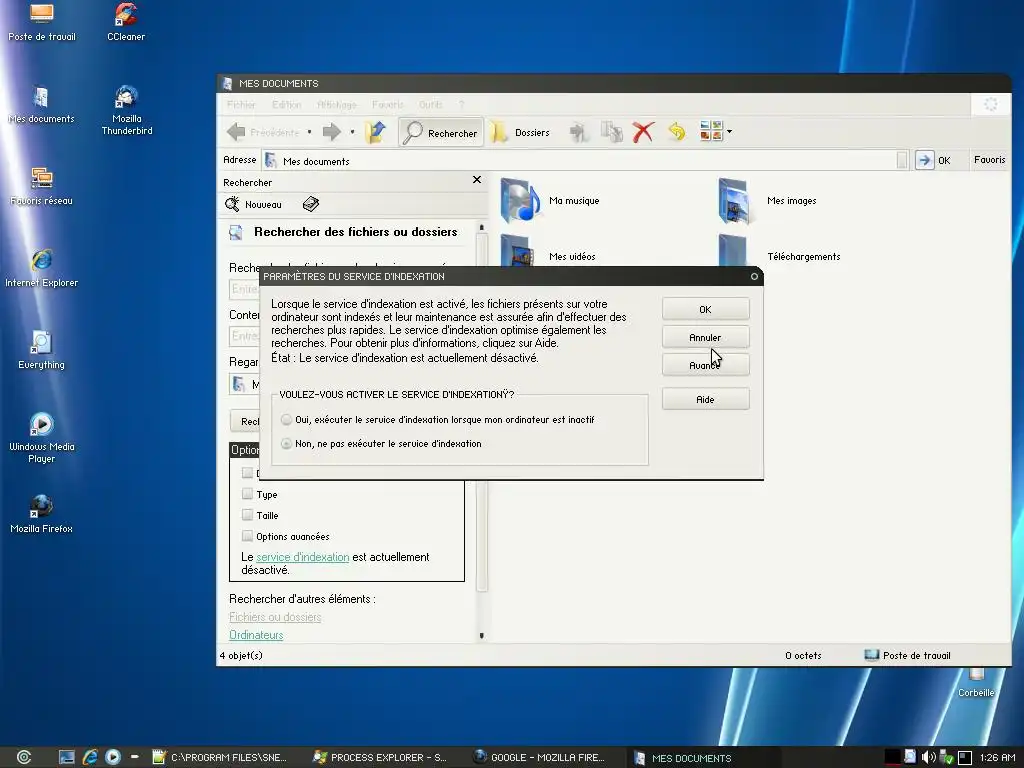The image size is (1024, 768).
Task: Close the indexing settings dialog
Action: pyautogui.click(x=754, y=276)
